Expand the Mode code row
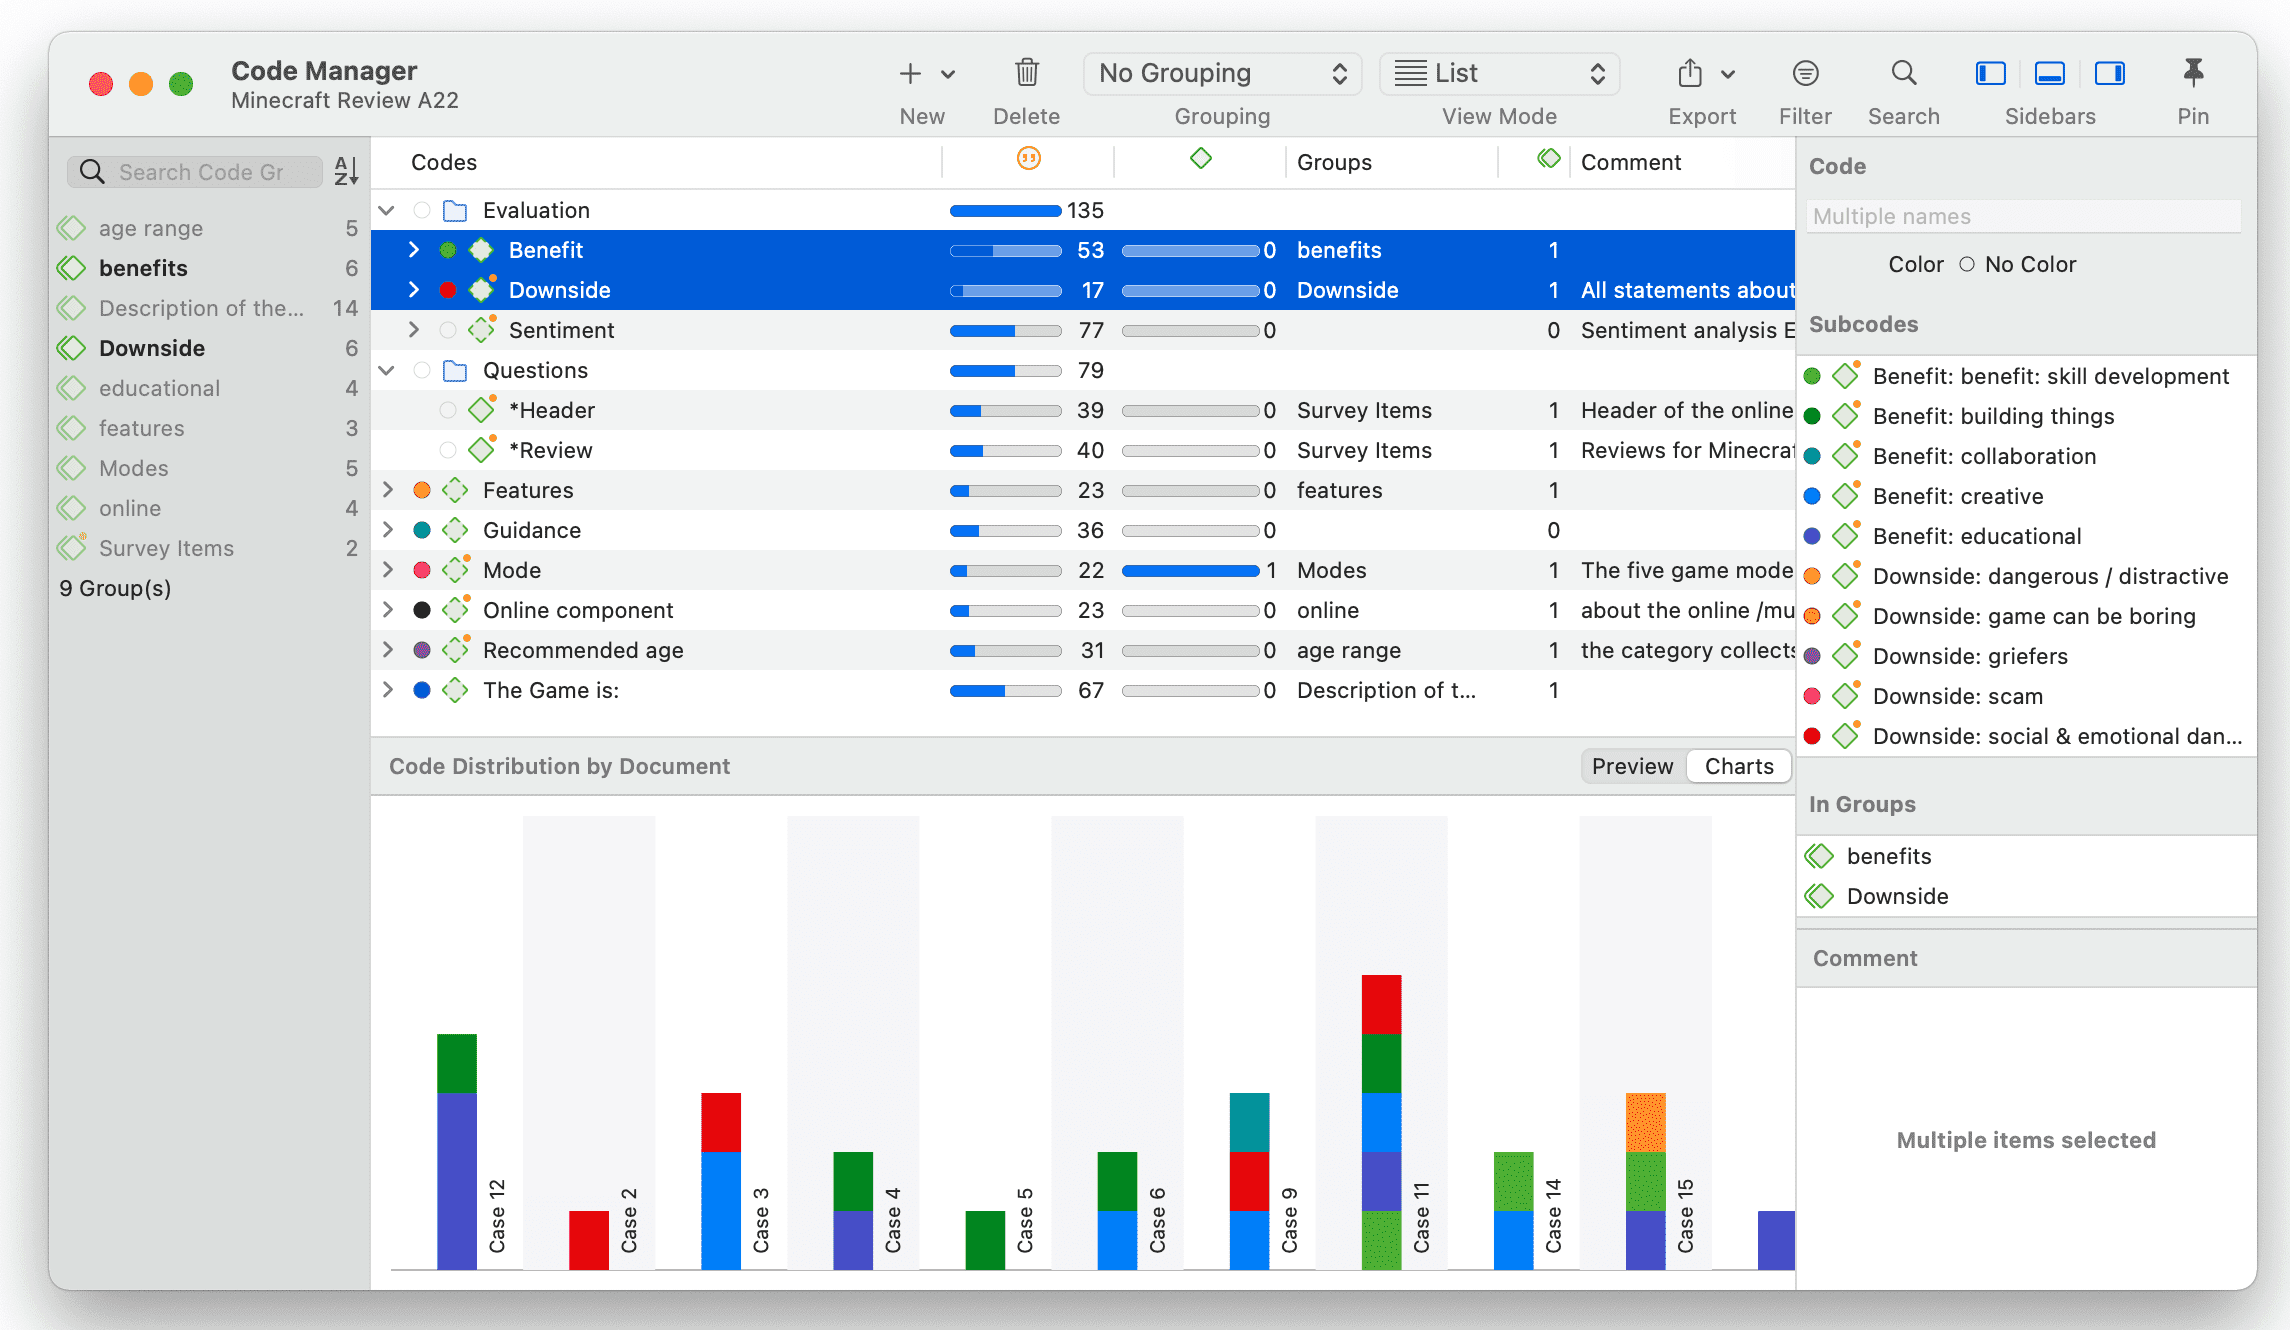 [387, 570]
